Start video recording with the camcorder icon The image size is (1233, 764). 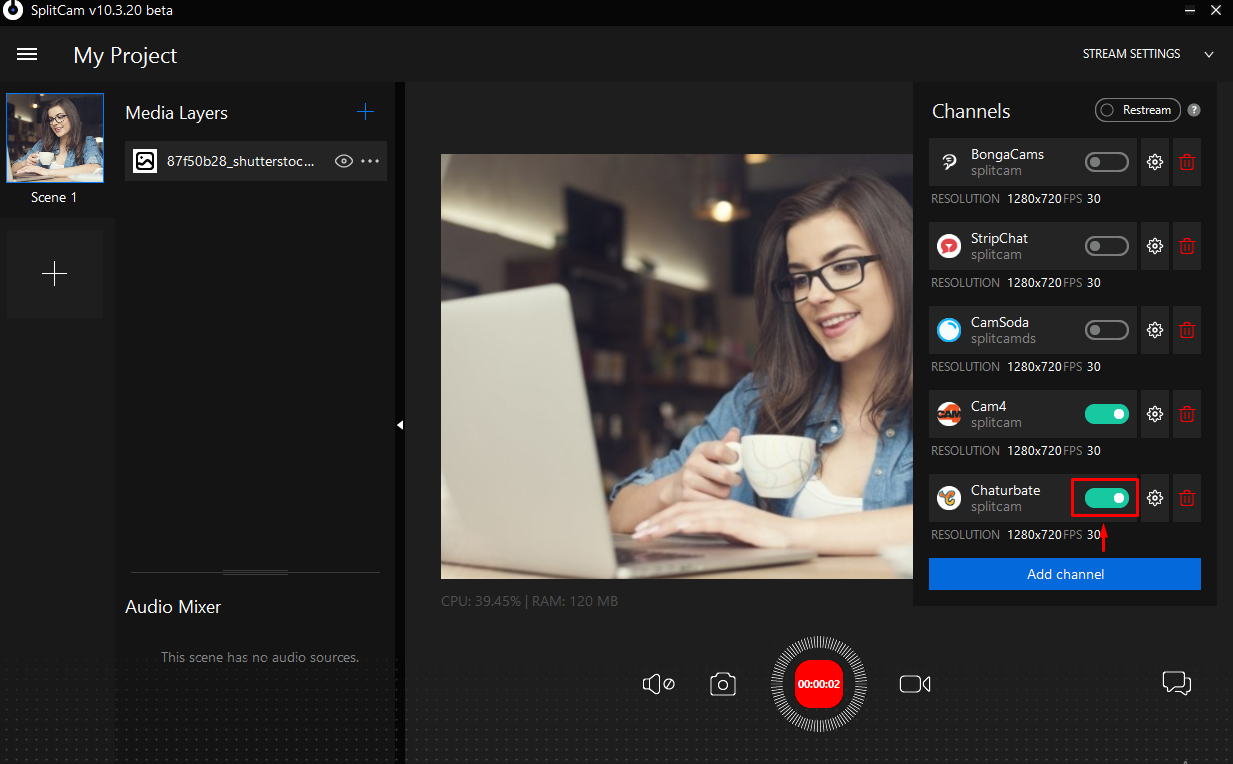click(x=914, y=684)
